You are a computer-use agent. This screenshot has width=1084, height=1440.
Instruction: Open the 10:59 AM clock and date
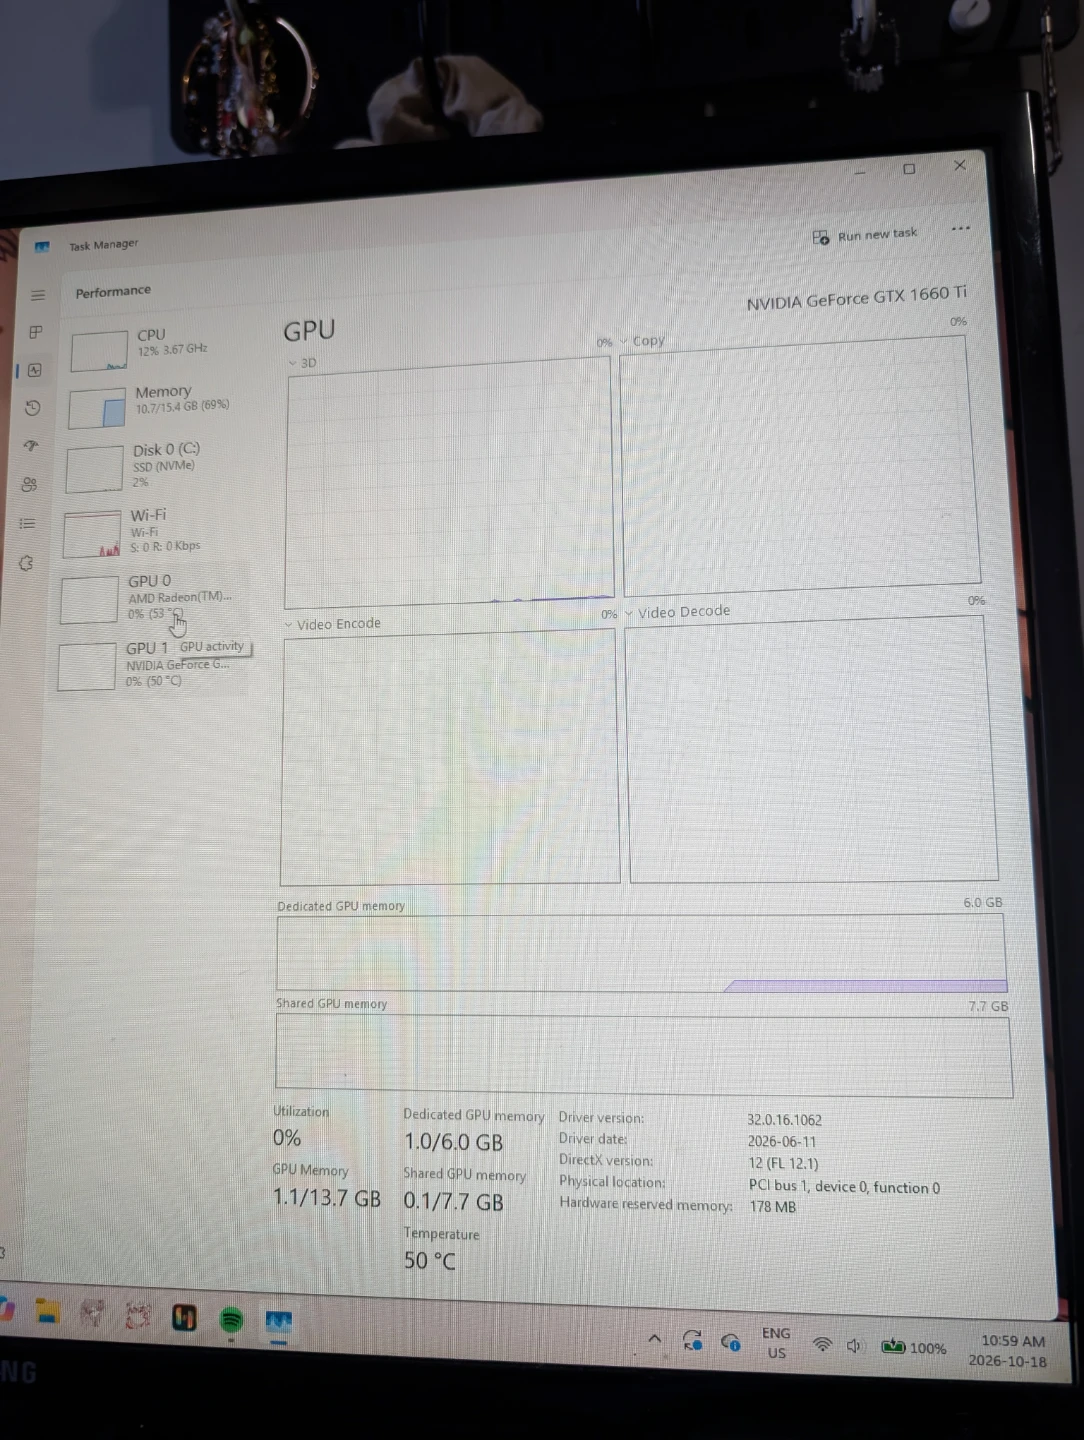[1010, 1351]
